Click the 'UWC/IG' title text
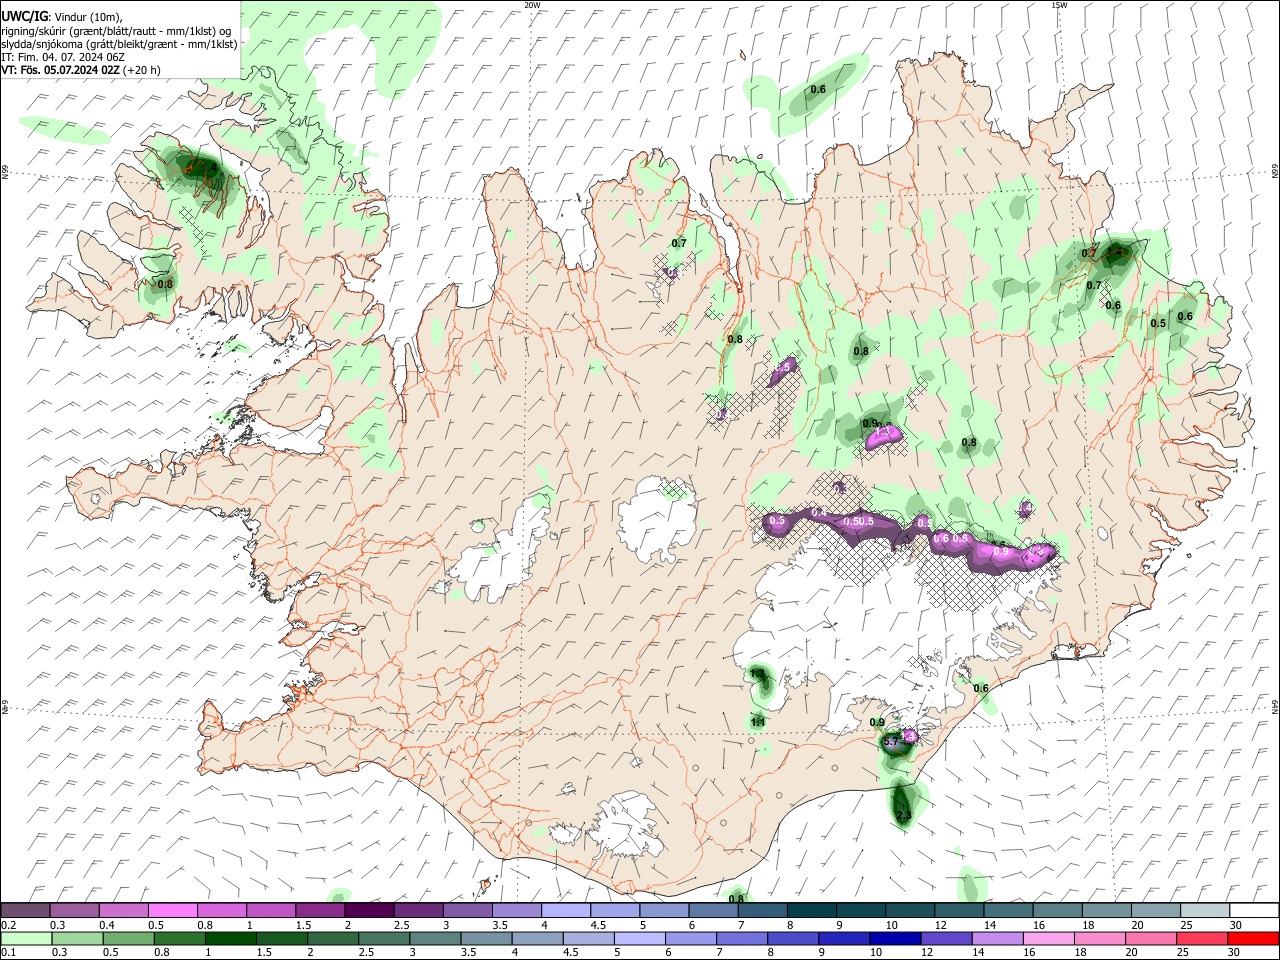The width and height of the screenshot is (1280, 960). 24,17
